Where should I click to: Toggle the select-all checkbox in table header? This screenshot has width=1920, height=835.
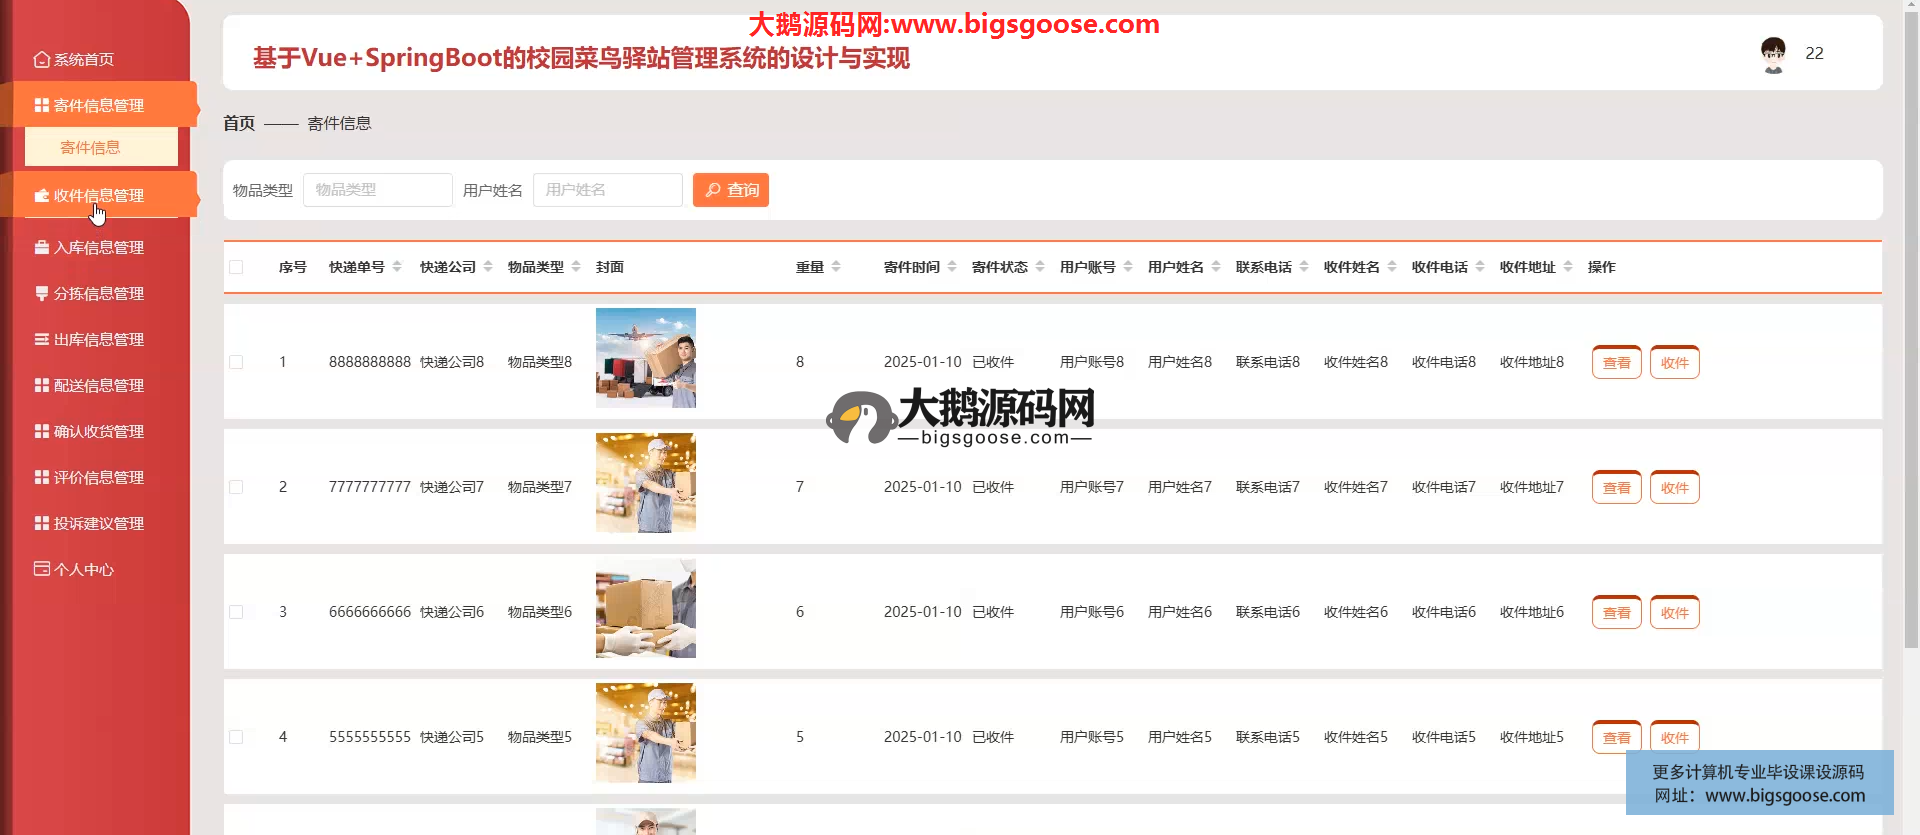pyautogui.click(x=236, y=267)
